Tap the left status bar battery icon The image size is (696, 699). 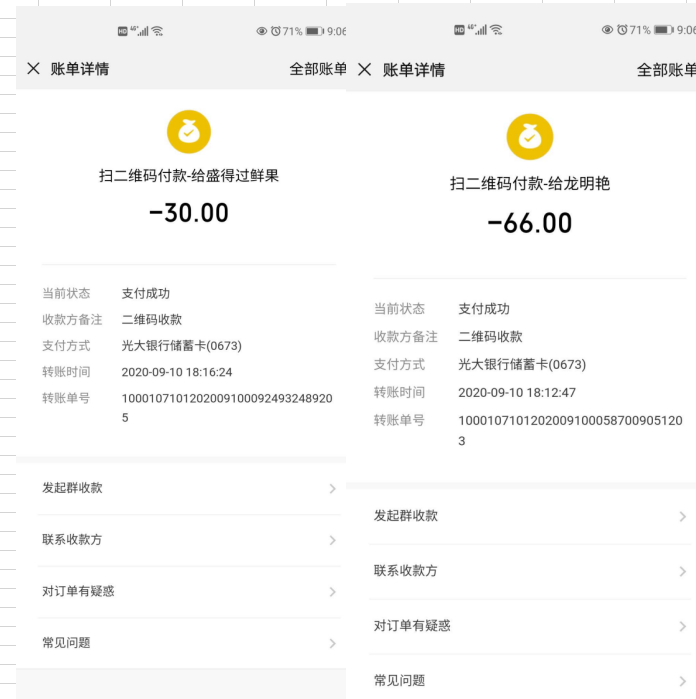click(x=314, y=31)
